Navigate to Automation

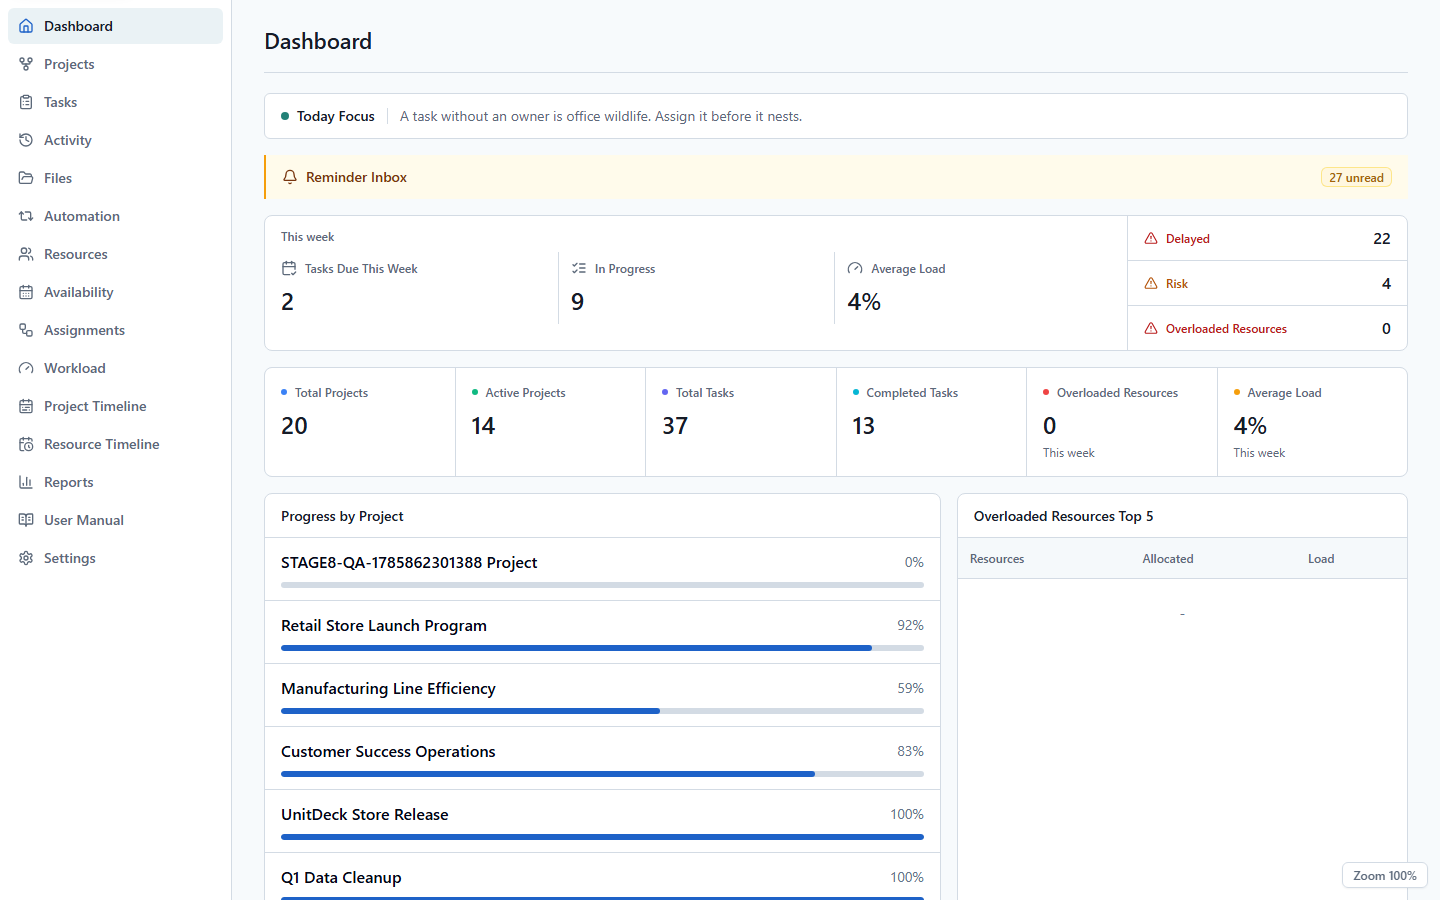[115, 216]
